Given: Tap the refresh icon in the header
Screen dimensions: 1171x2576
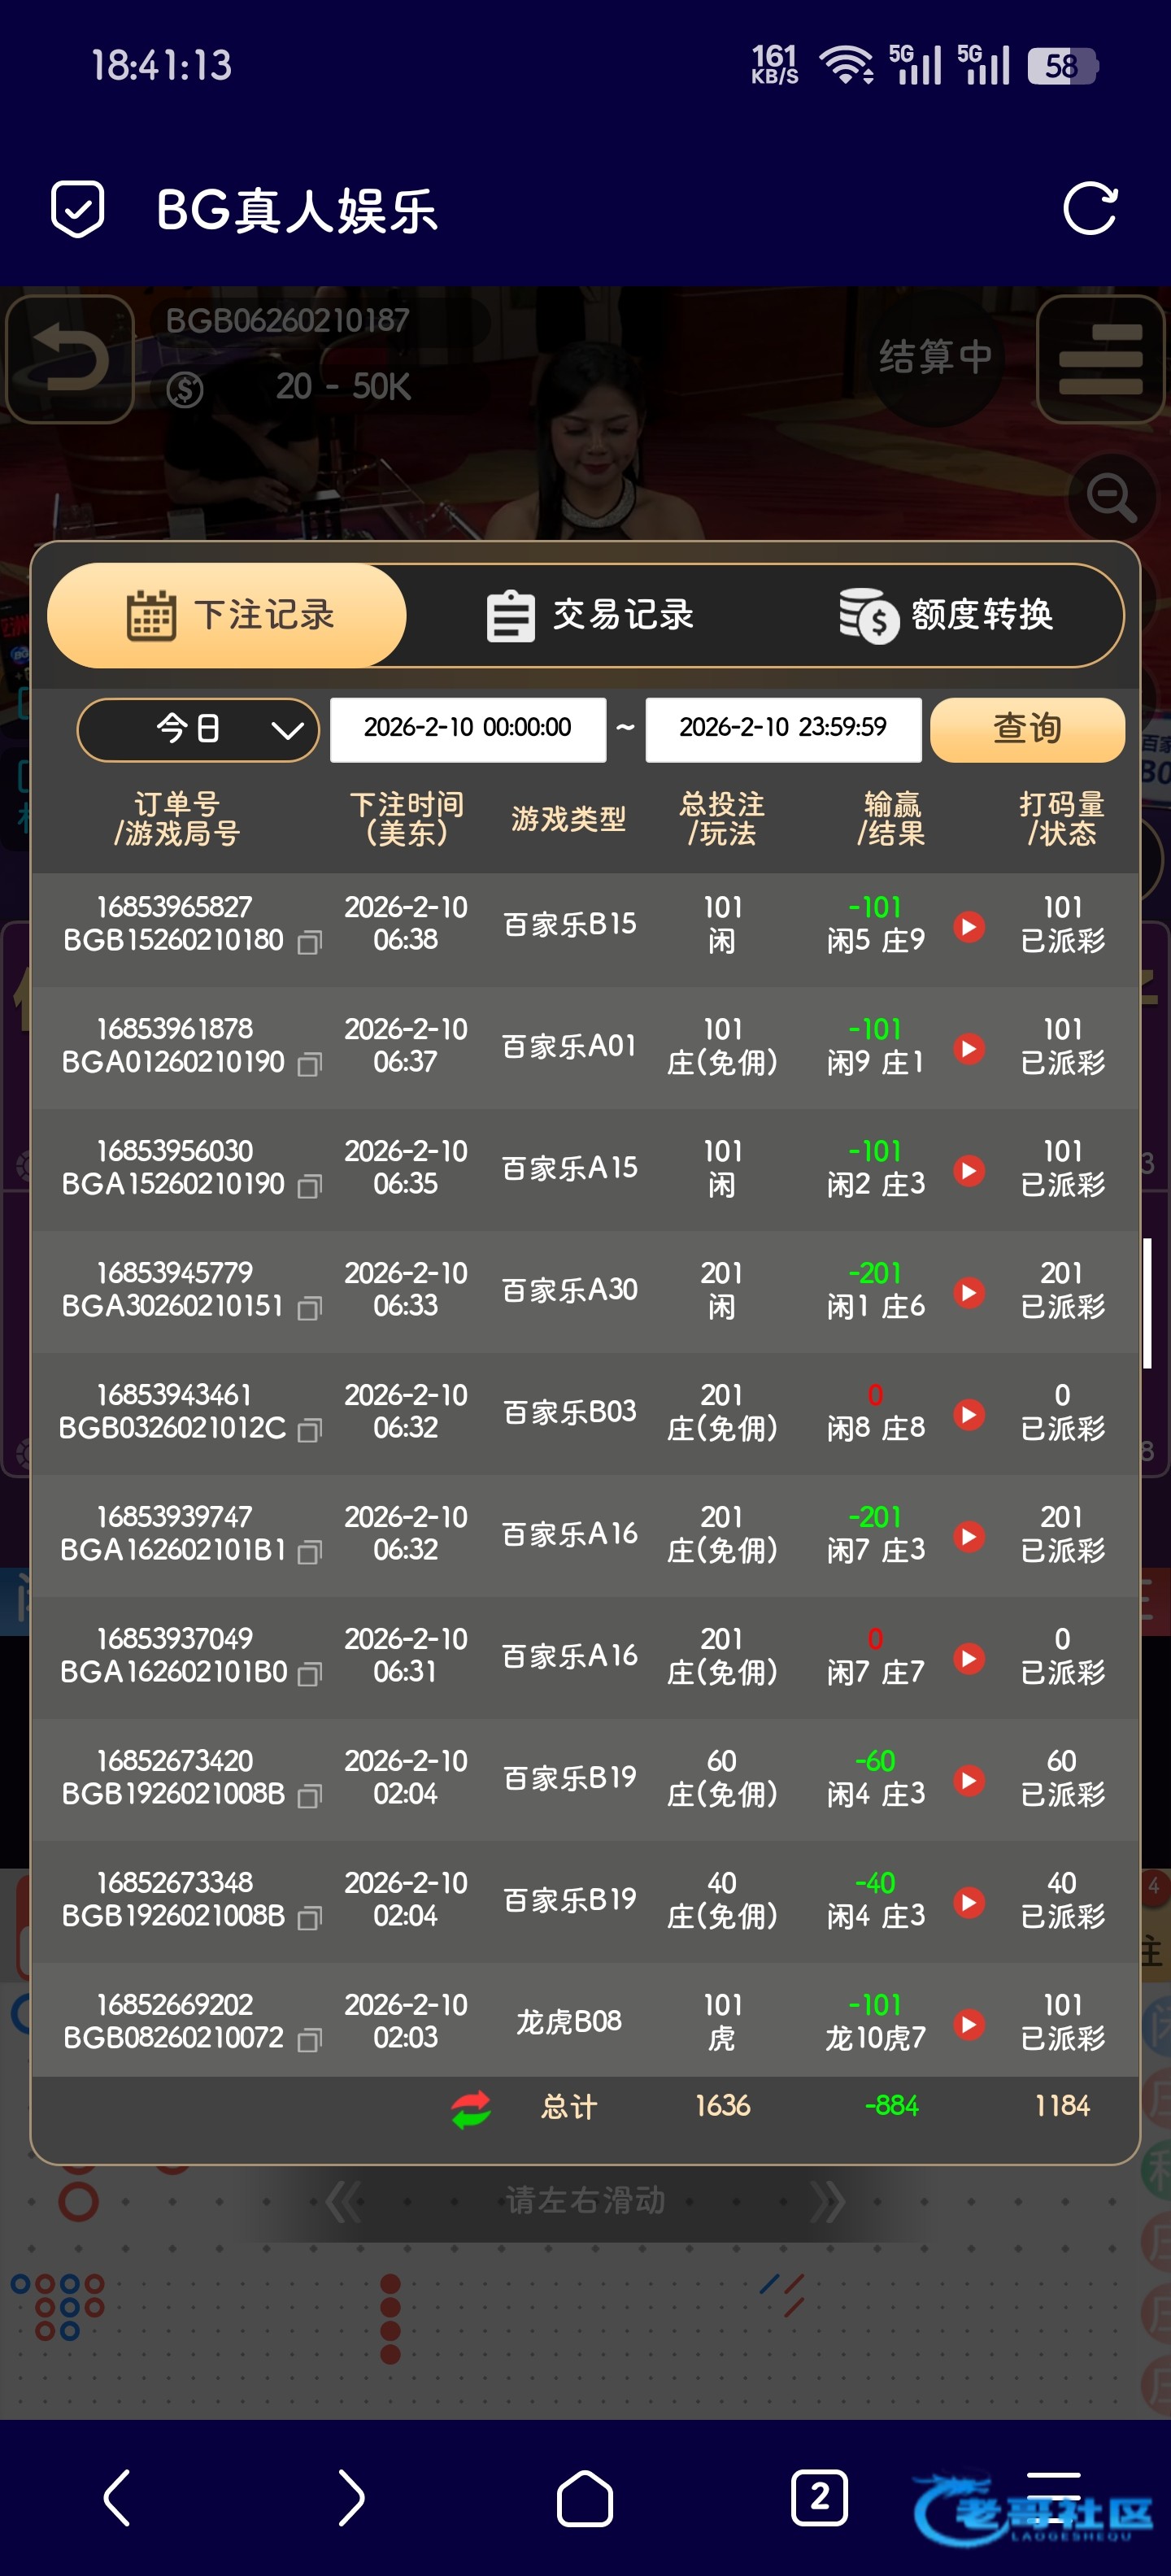Looking at the screenshot, I should (x=1089, y=209).
